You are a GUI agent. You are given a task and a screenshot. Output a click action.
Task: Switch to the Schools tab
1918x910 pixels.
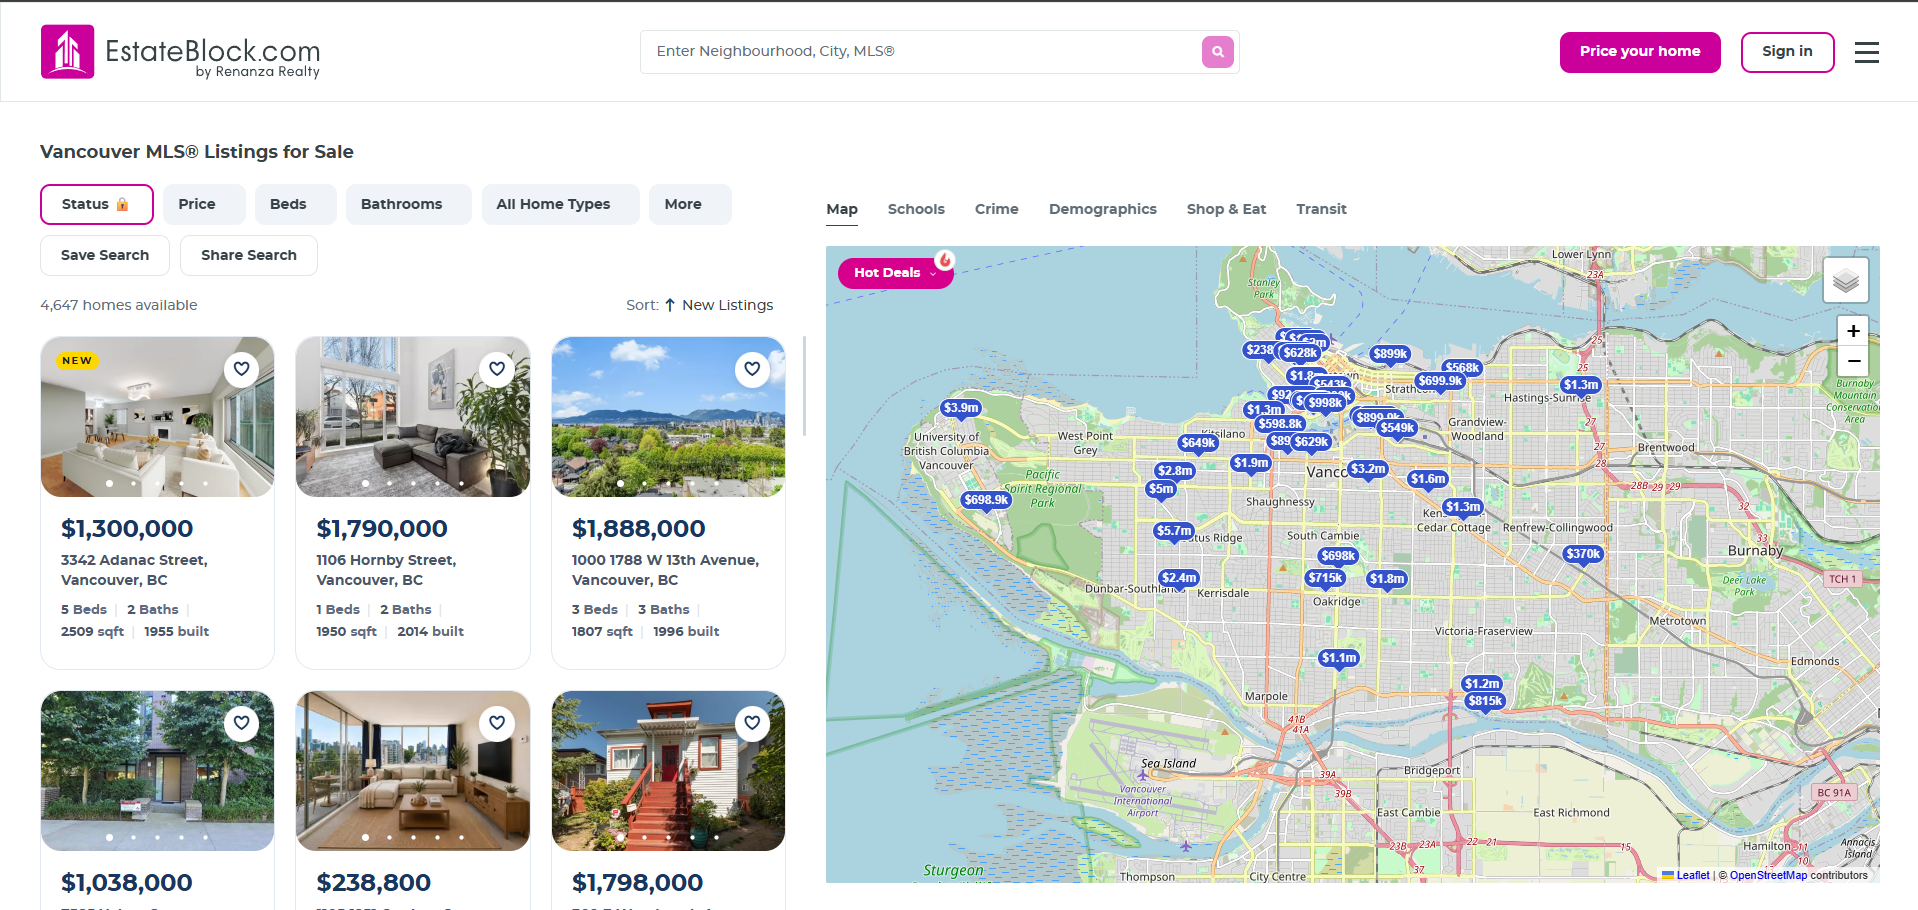pyautogui.click(x=916, y=209)
